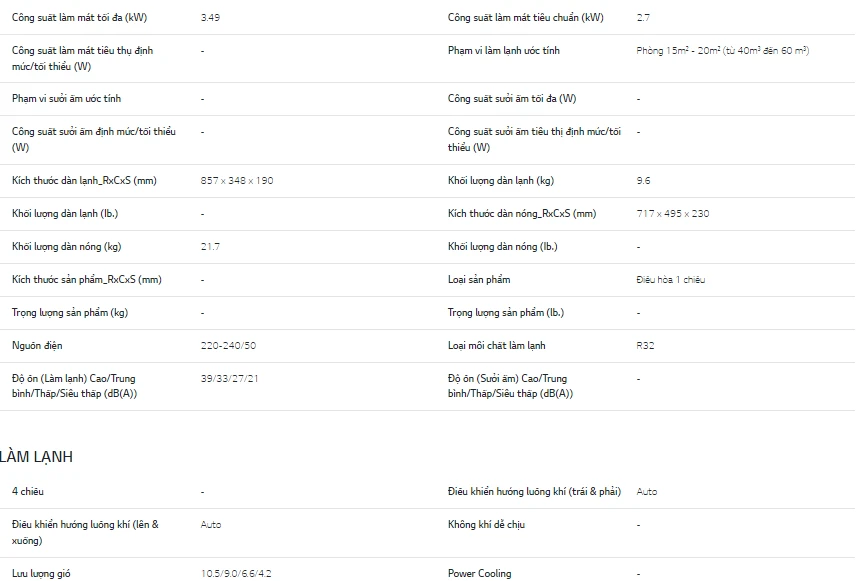Click the 'Điều hòa 1 chiều' product type value
Image resolution: width=862 pixels, height=581 pixels.
[671, 280]
